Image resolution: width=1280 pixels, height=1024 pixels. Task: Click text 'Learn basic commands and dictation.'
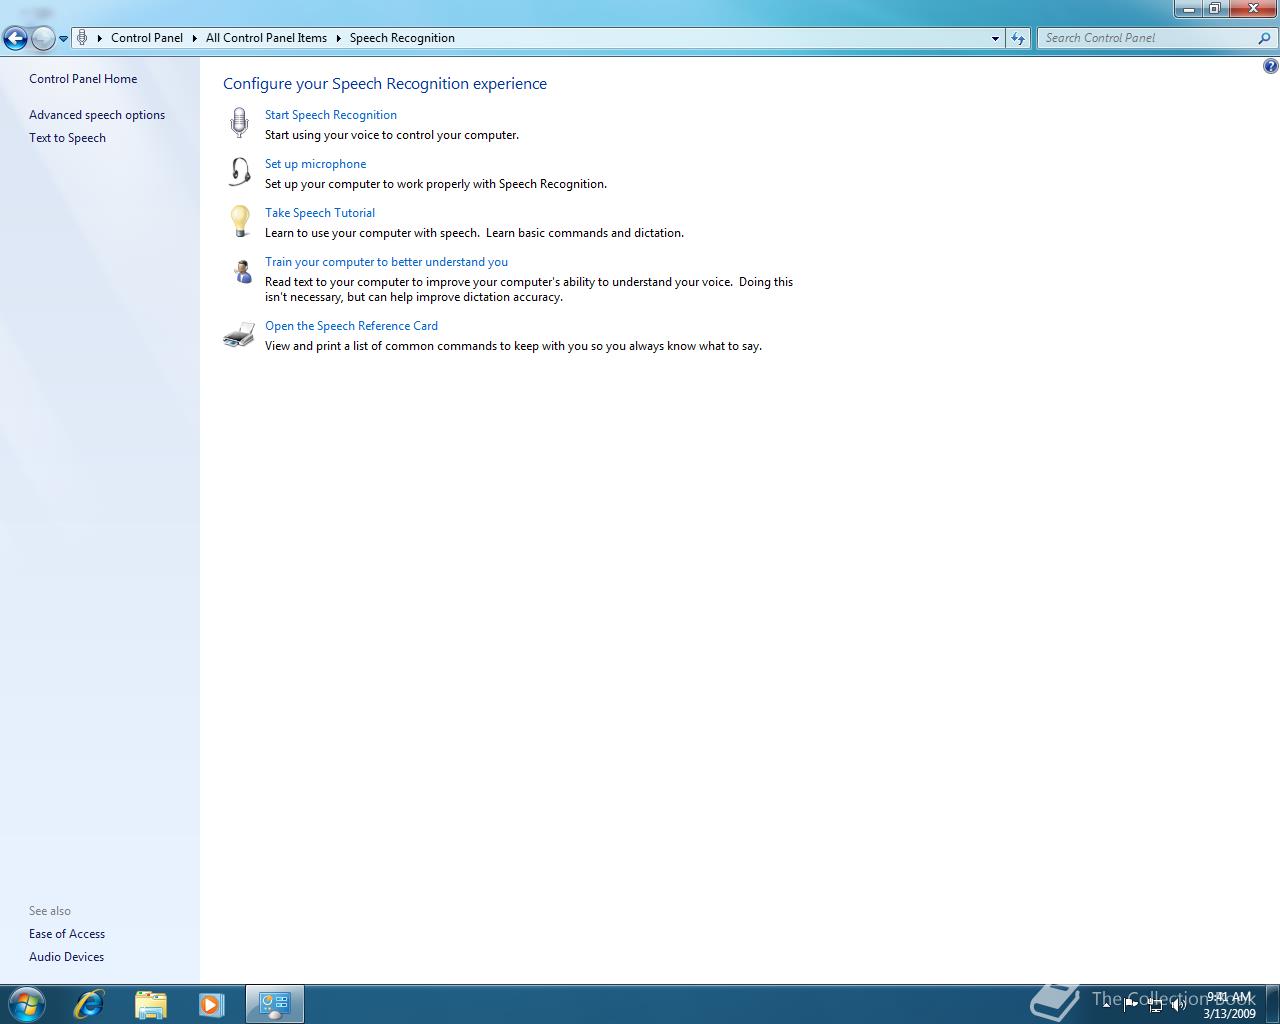point(585,233)
